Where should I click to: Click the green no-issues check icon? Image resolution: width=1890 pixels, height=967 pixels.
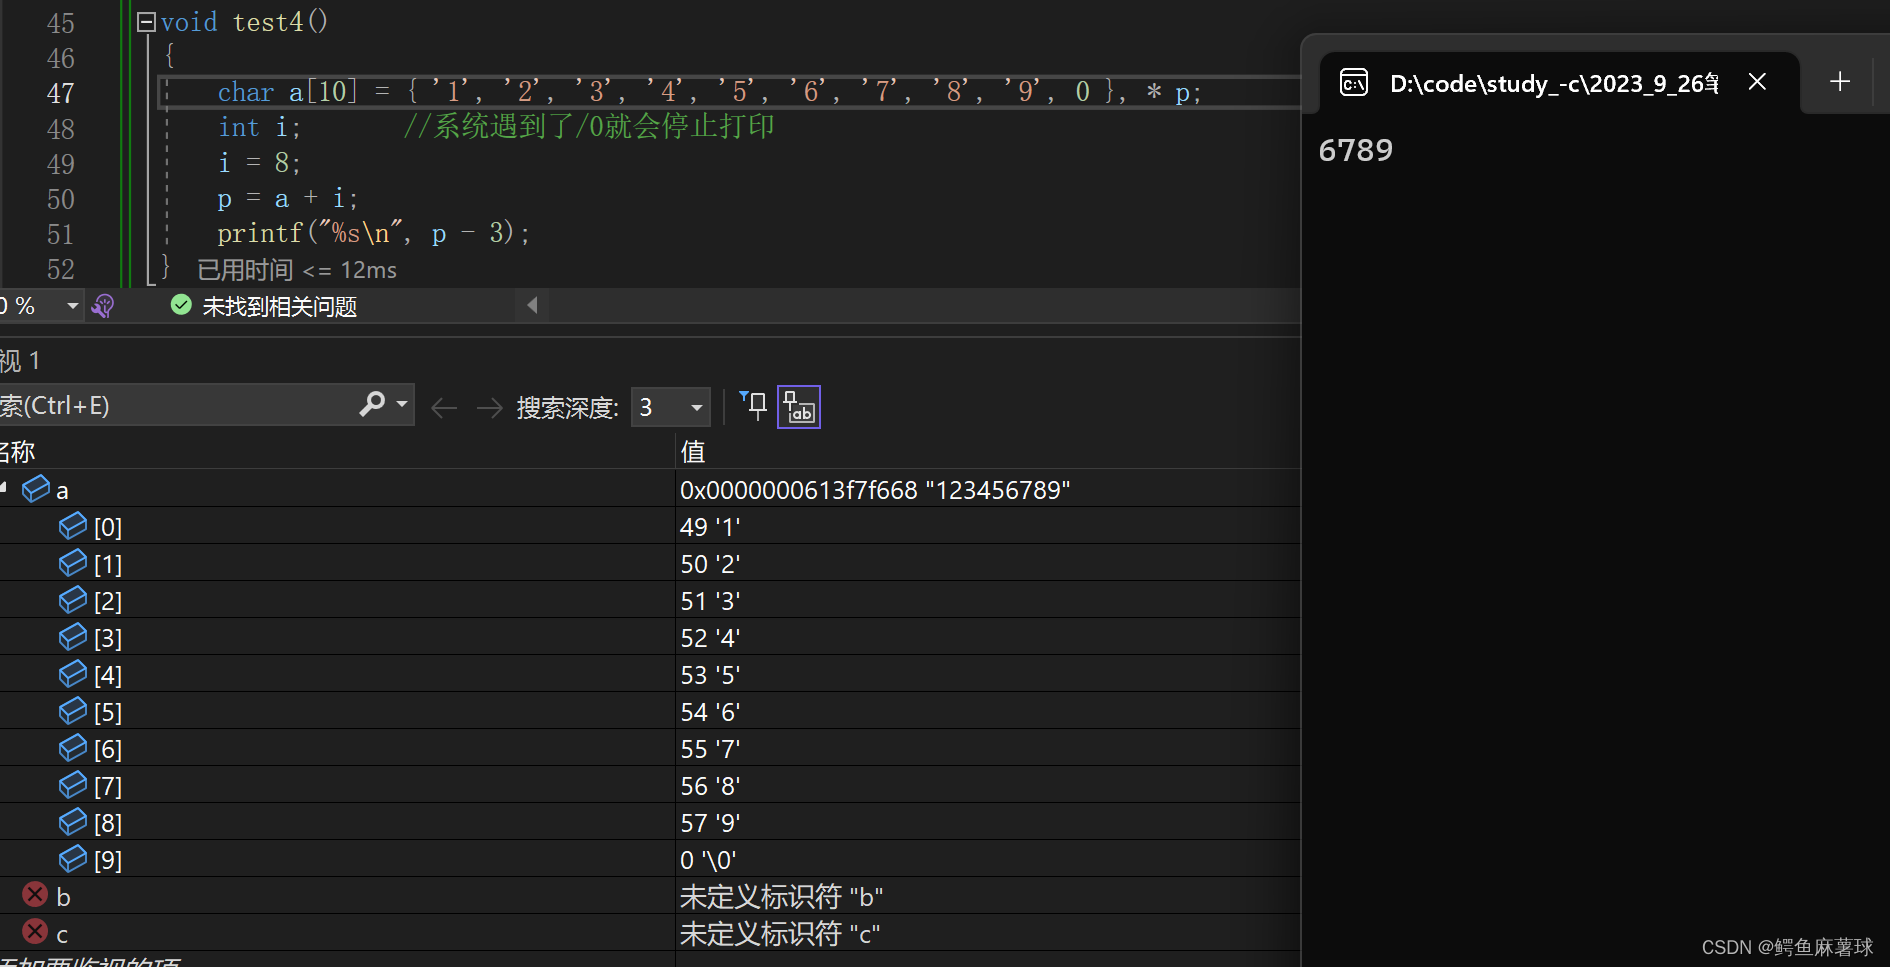point(181,305)
